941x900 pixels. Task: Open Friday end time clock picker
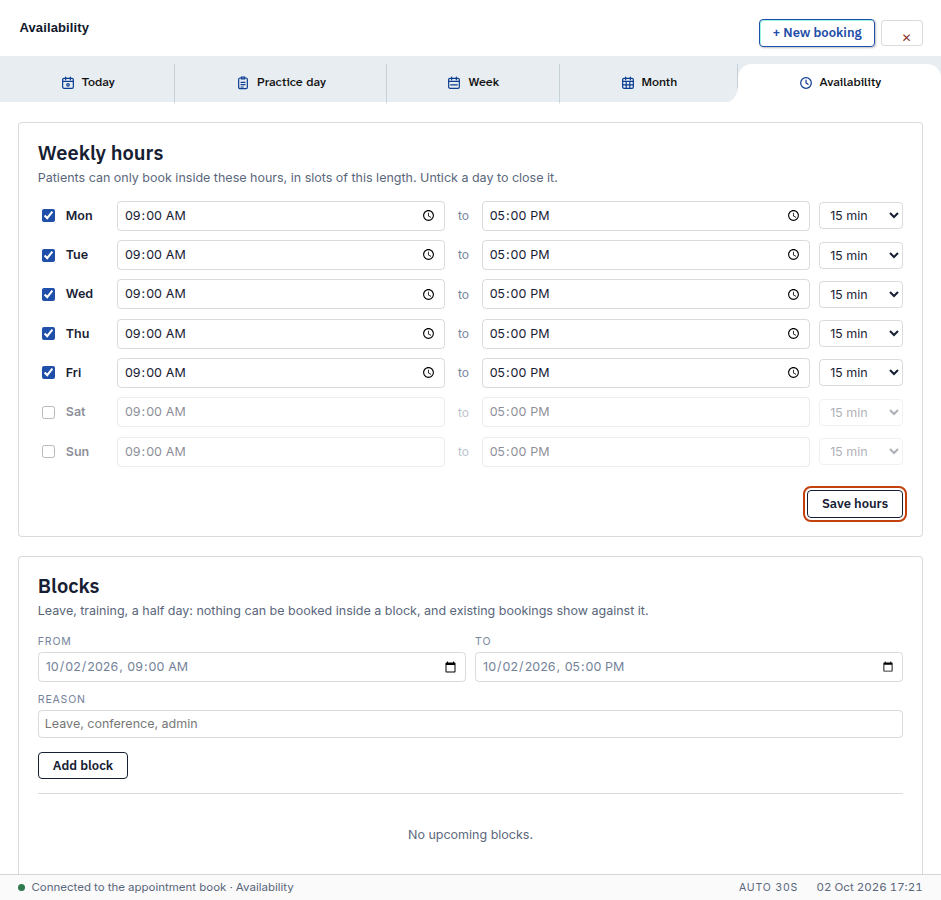[x=793, y=373]
